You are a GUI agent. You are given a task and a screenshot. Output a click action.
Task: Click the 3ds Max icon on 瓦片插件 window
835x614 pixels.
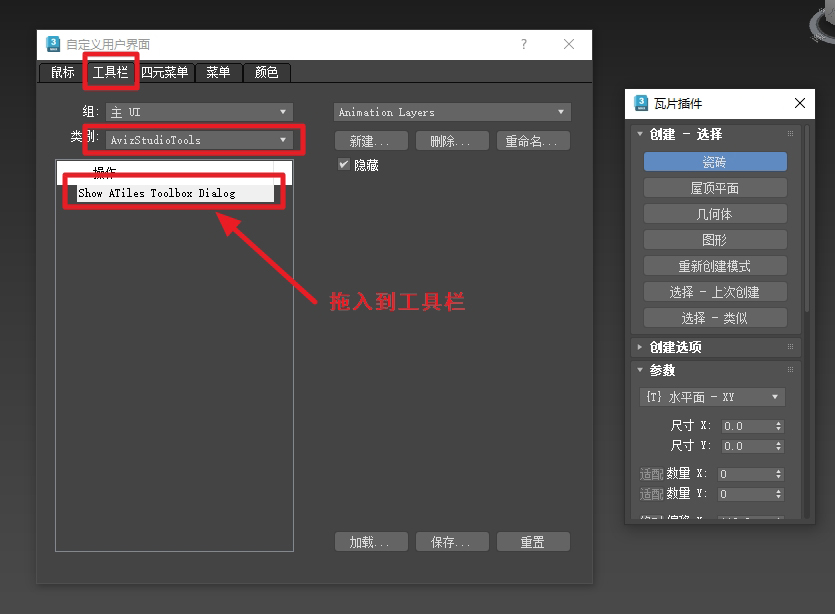tap(641, 103)
